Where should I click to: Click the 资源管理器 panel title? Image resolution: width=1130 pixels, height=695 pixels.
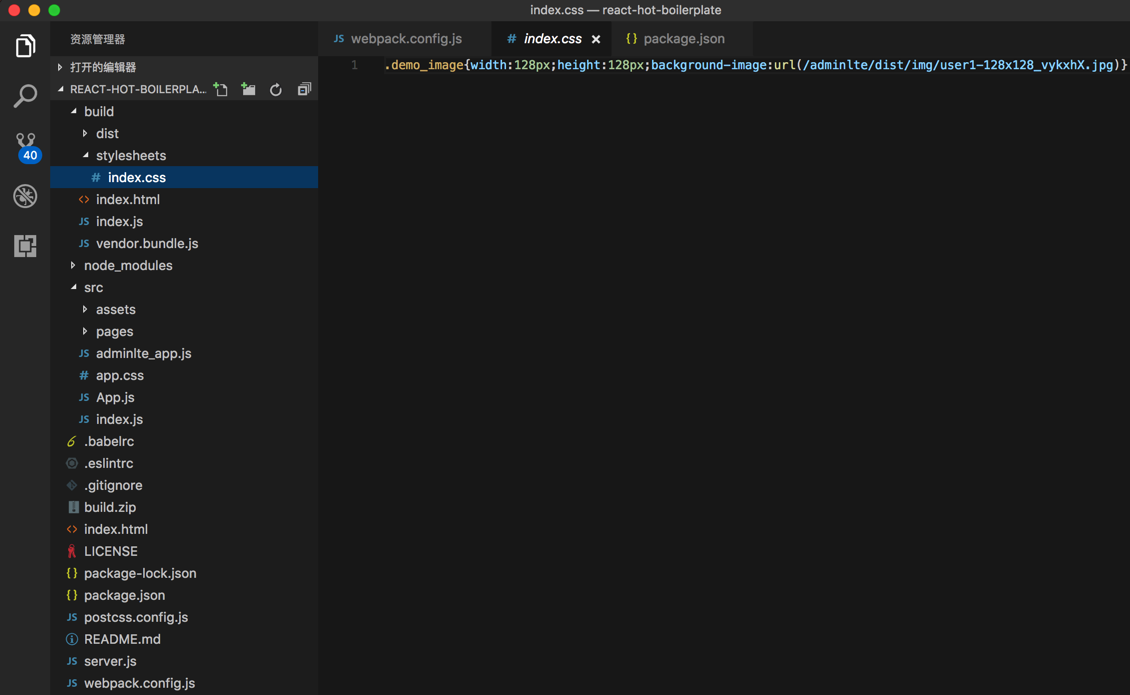(x=97, y=40)
